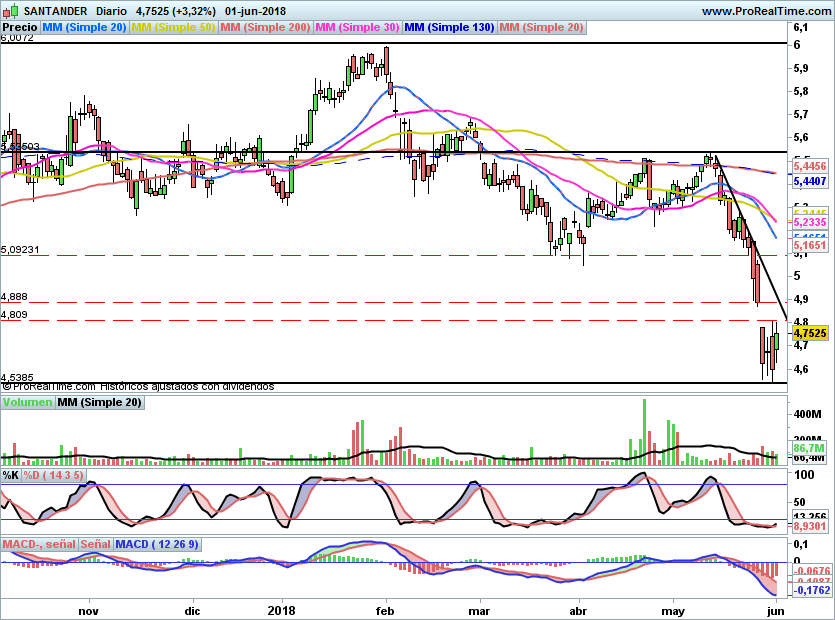Screen dimensions: 835x620
Task: Select the 4,888 support level label
Action: (x=14, y=297)
